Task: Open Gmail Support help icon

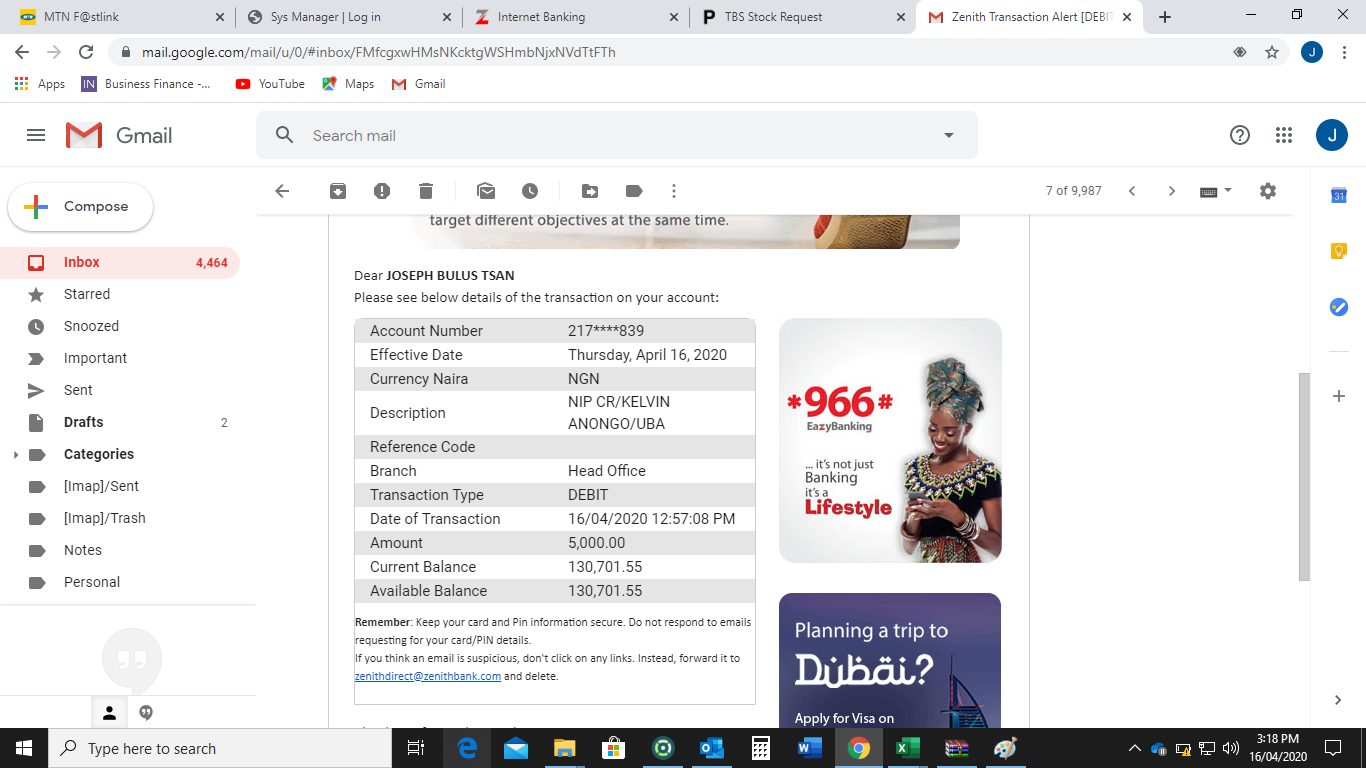Action: click(1240, 135)
